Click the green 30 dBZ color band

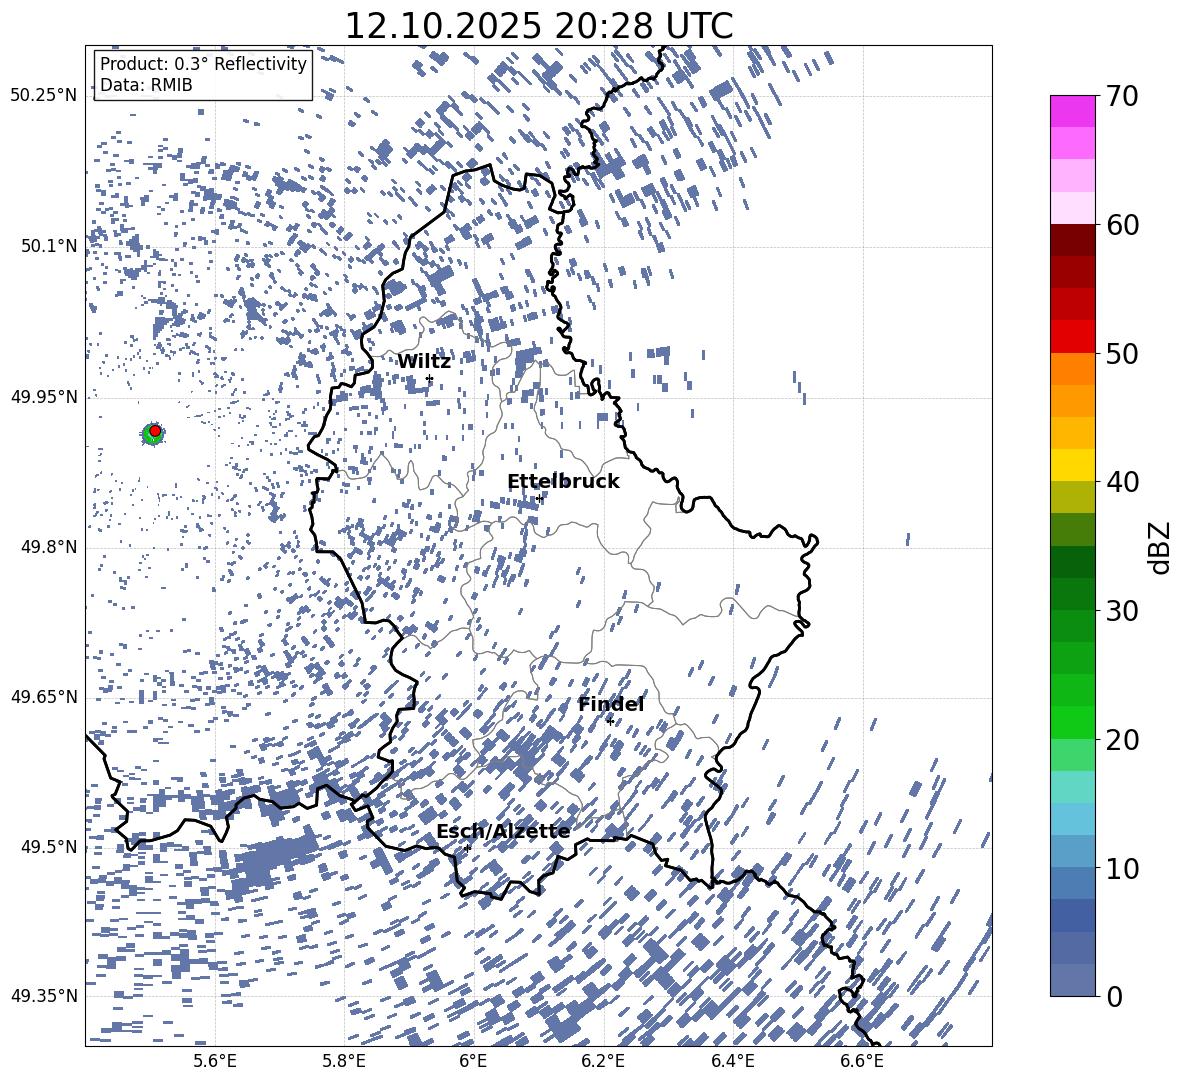[x=1072, y=626]
